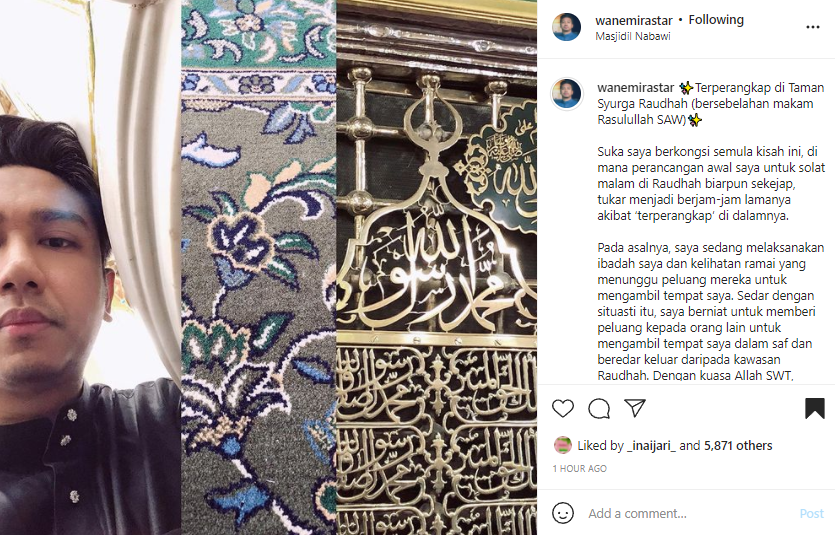Show the list of 5,871 others likes
The height and width of the screenshot is (535, 835).
tap(738, 446)
